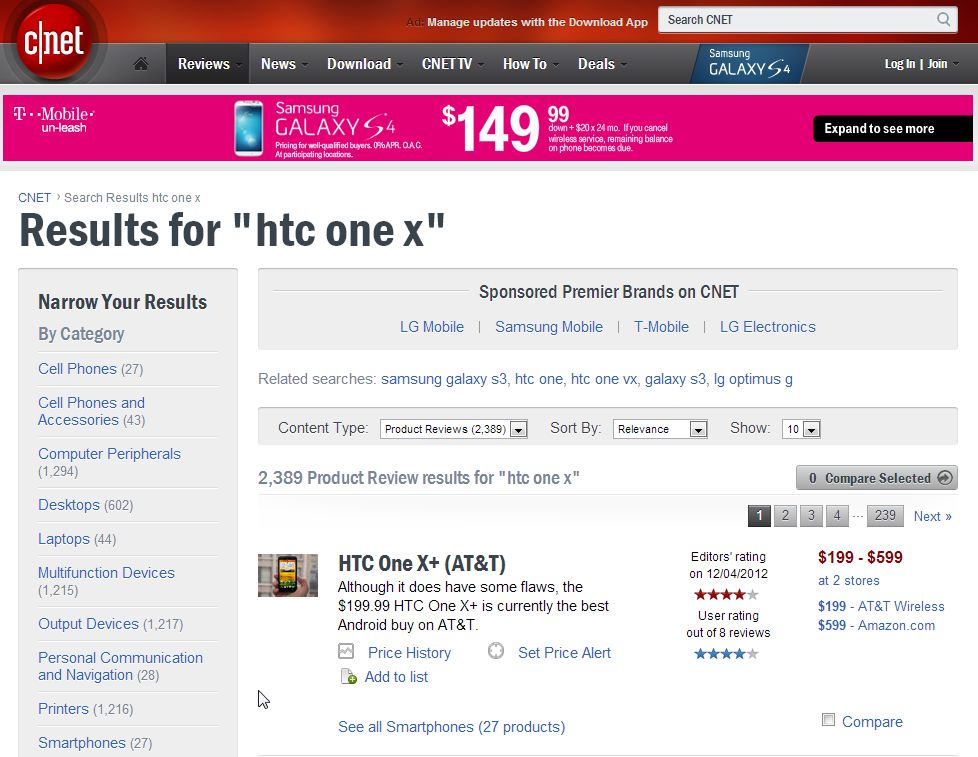Click the Price History link
This screenshot has width=978, height=757.
pyautogui.click(x=409, y=652)
